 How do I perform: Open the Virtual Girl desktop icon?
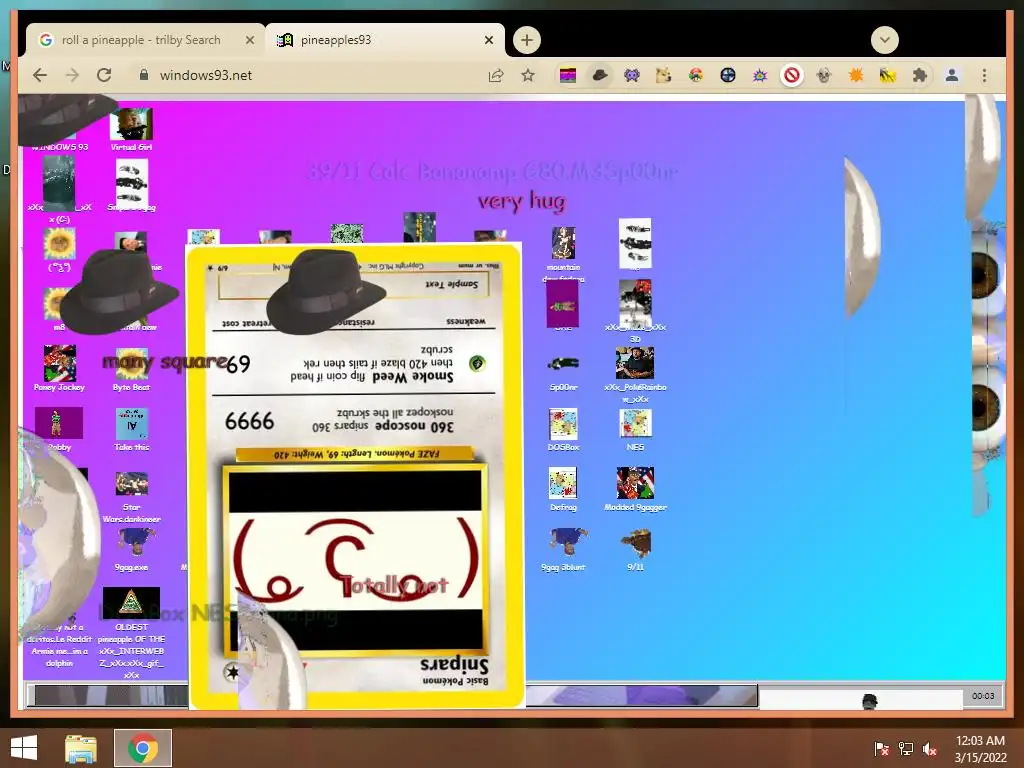click(x=131, y=129)
